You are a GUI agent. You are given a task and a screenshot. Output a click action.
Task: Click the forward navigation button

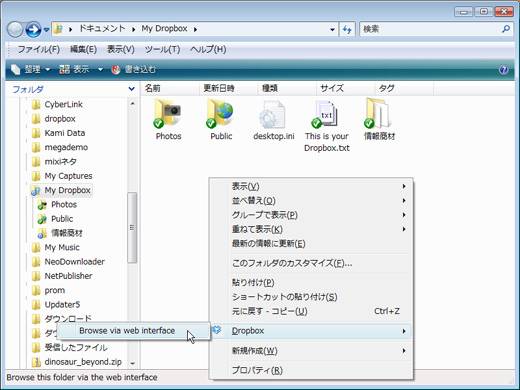pos(33,29)
